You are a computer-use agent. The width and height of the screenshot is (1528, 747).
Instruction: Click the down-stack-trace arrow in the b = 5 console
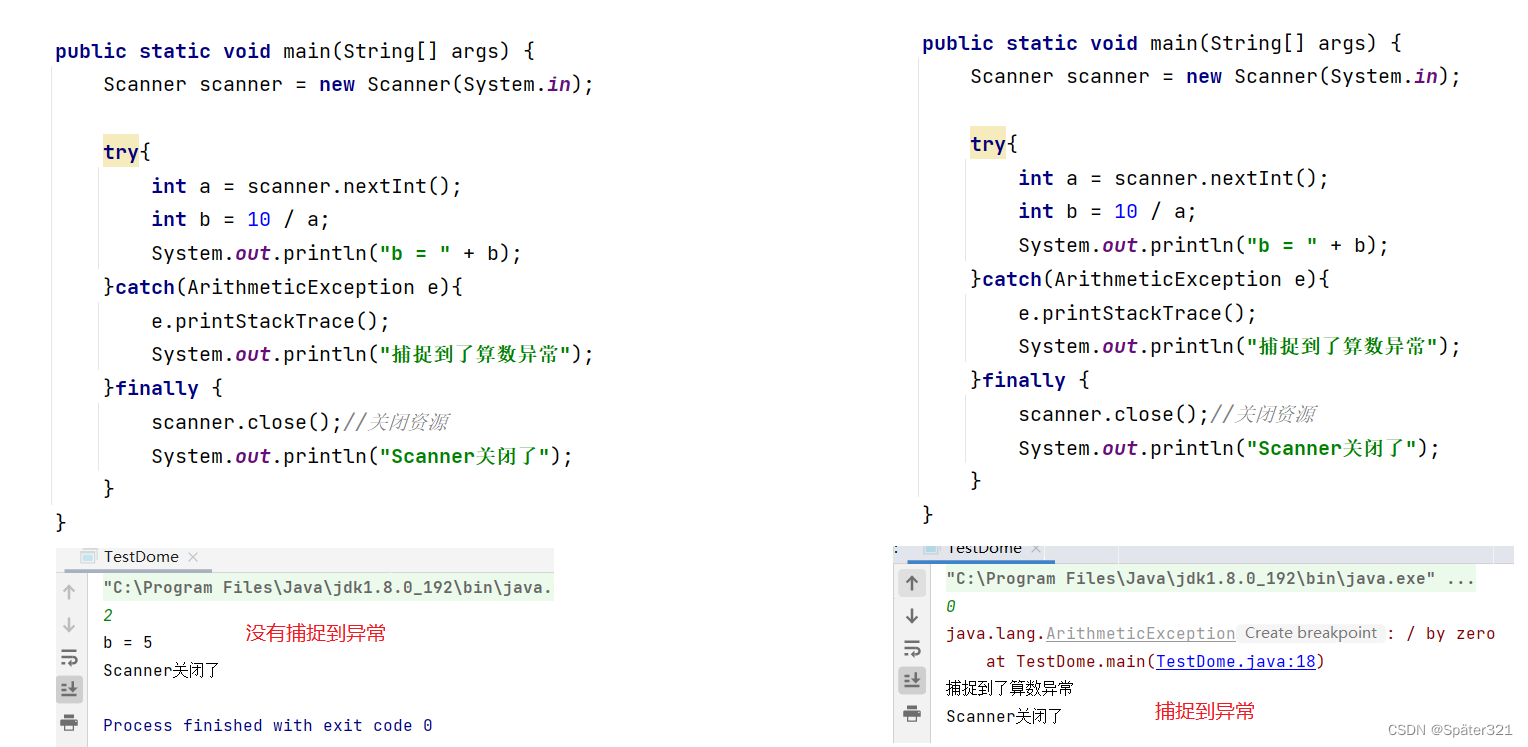click(69, 625)
